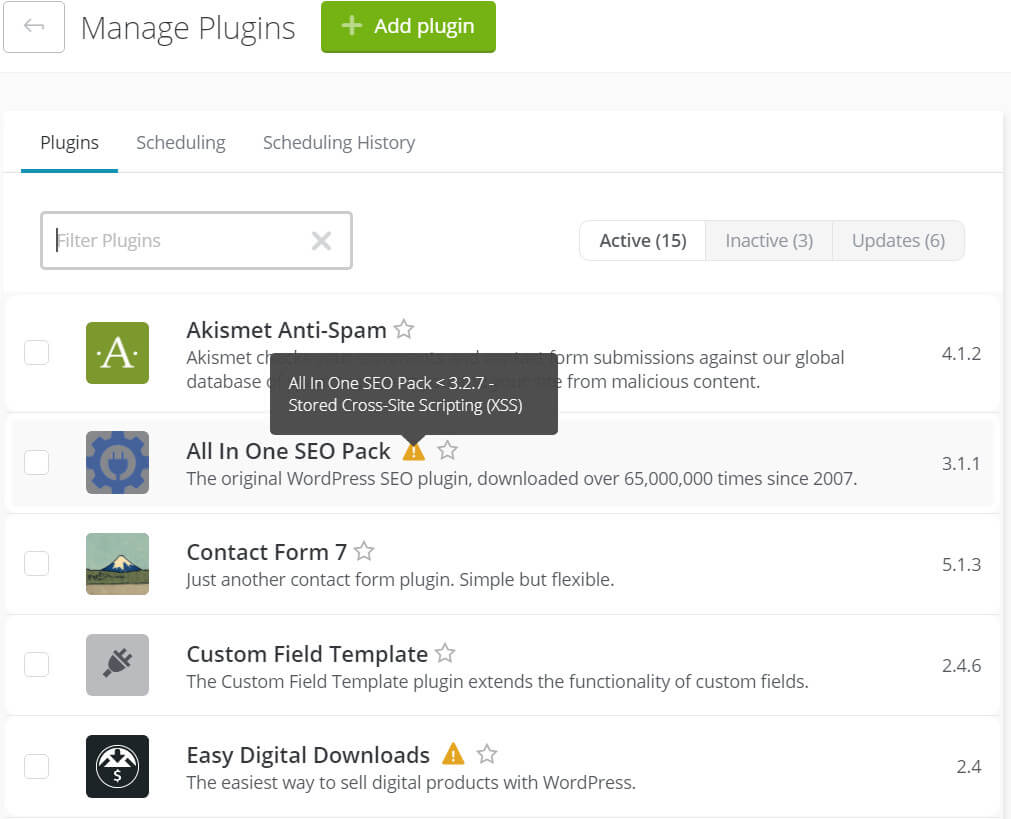Image resolution: width=1011 pixels, height=819 pixels.
Task: Open the Contact Form 7 title
Action: [x=266, y=553]
